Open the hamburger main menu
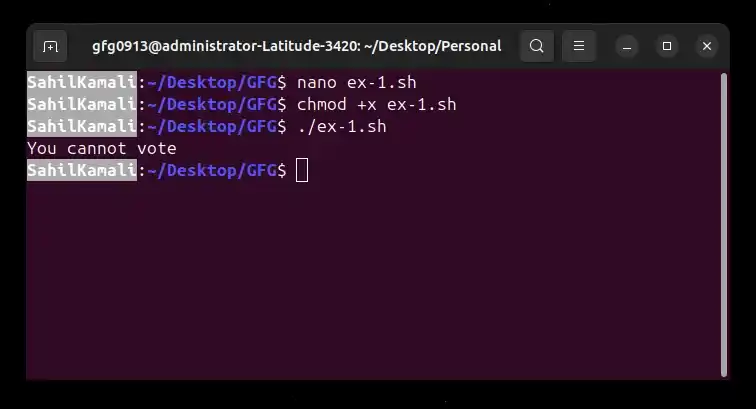The height and width of the screenshot is (409, 756). (x=579, y=46)
